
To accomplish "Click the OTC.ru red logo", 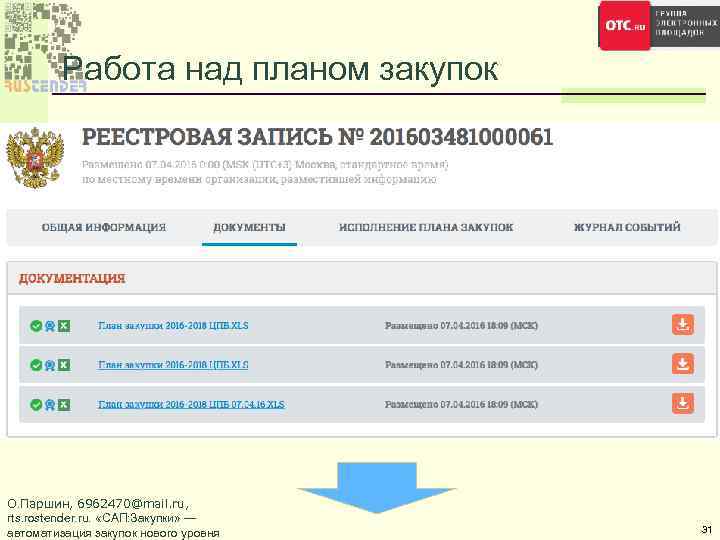I will [x=624, y=25].
